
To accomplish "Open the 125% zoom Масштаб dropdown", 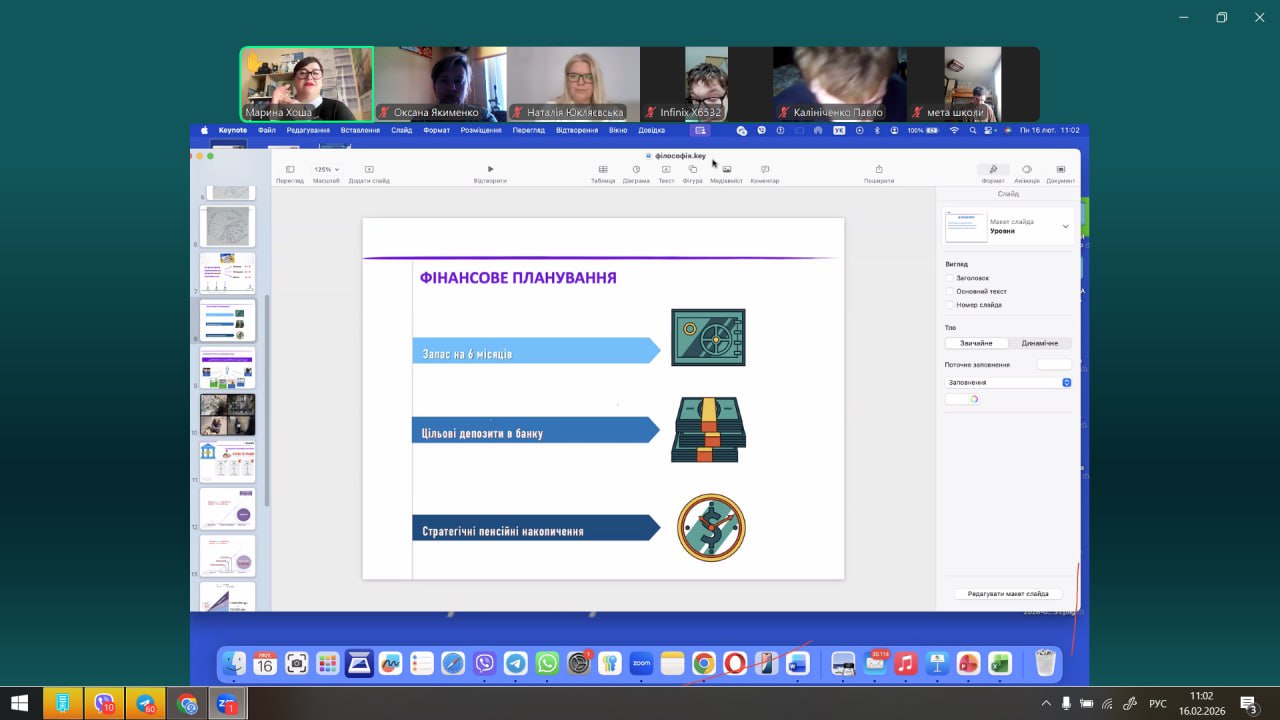I will point(326,170).
